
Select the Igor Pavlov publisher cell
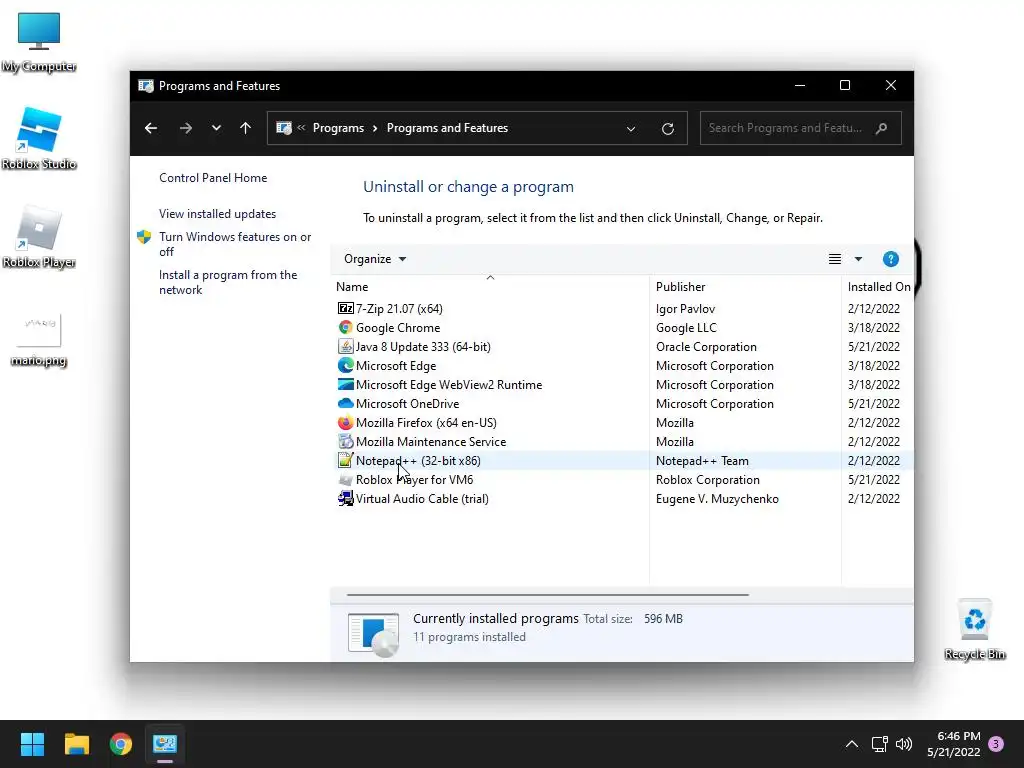point(685,309)
